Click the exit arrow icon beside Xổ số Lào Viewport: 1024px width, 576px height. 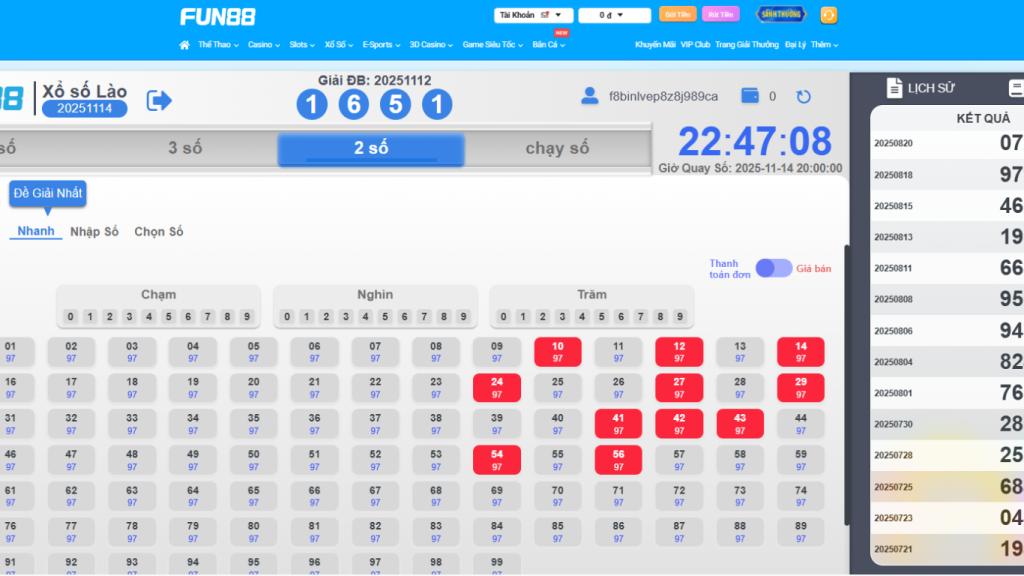[x=159, y=100]
